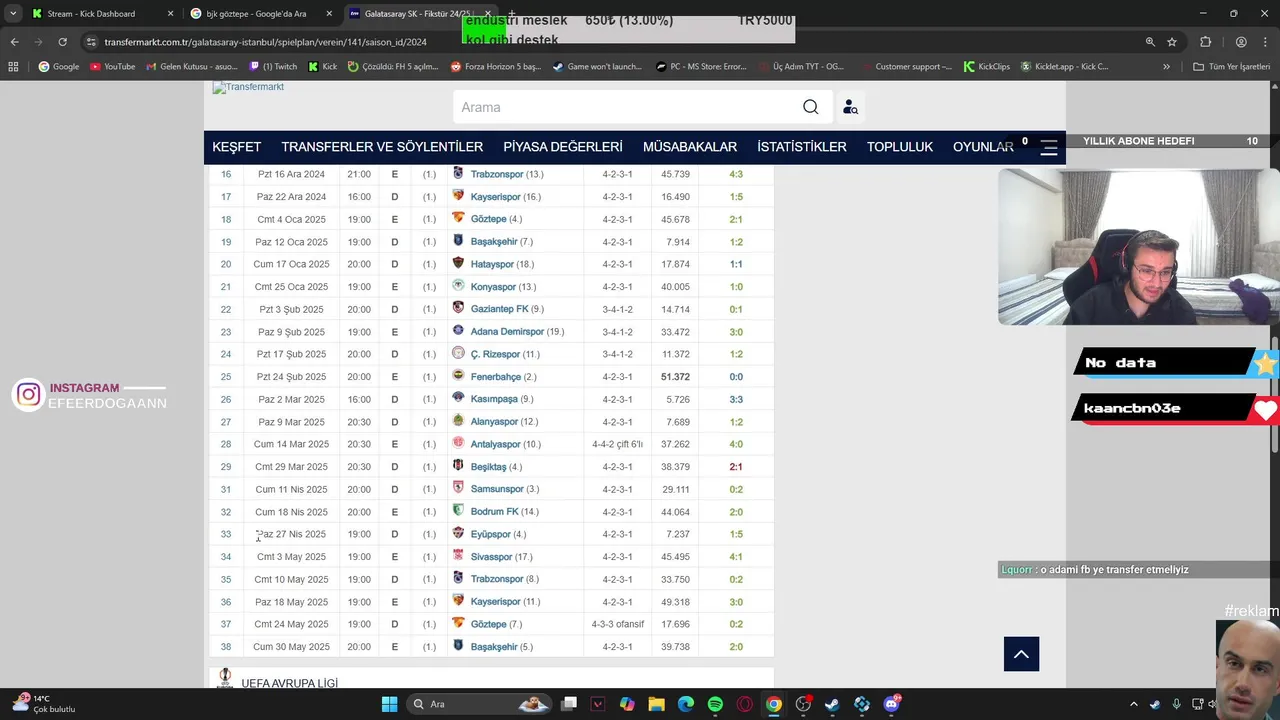Screen dimensions: 1280x720
Task: Reload the page with the refresh icon
Action: click(62, 42)
